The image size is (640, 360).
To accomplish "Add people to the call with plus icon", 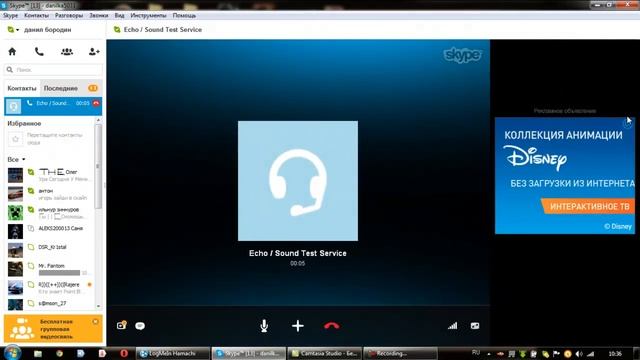I will [x=298, y=326].
